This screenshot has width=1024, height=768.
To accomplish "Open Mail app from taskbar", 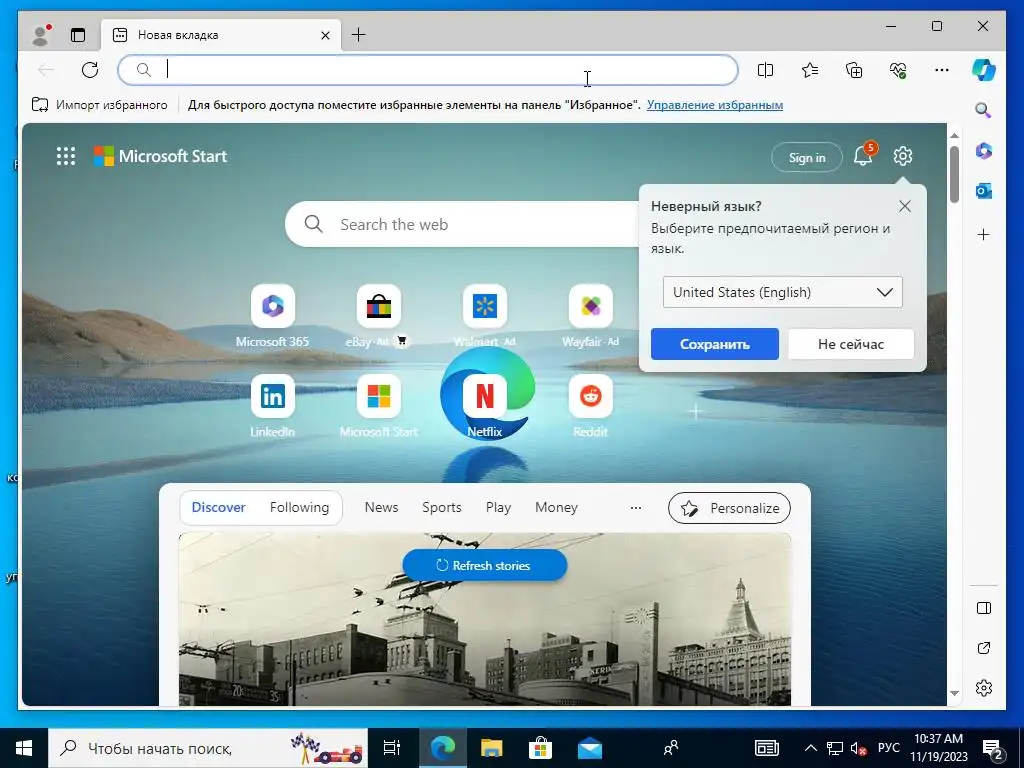I will tap(590, 748).
